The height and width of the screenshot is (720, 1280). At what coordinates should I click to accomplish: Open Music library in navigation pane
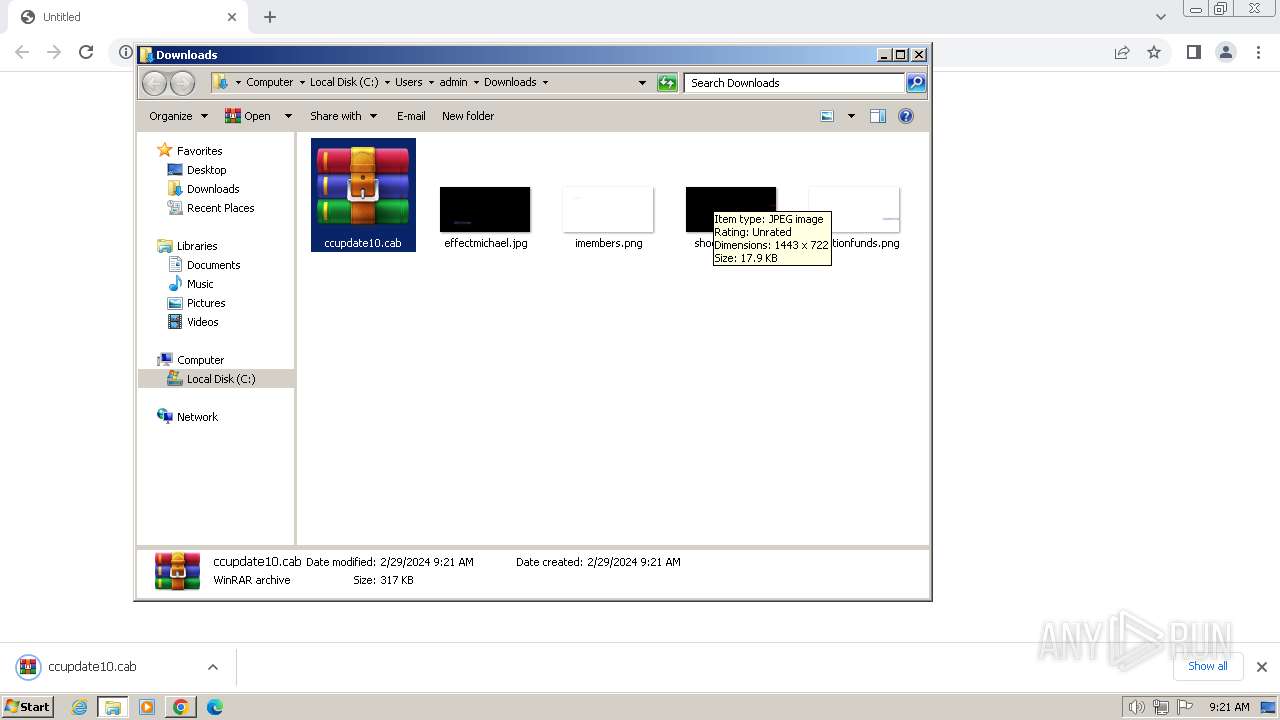pyautogui.click(x=200, y=284)
